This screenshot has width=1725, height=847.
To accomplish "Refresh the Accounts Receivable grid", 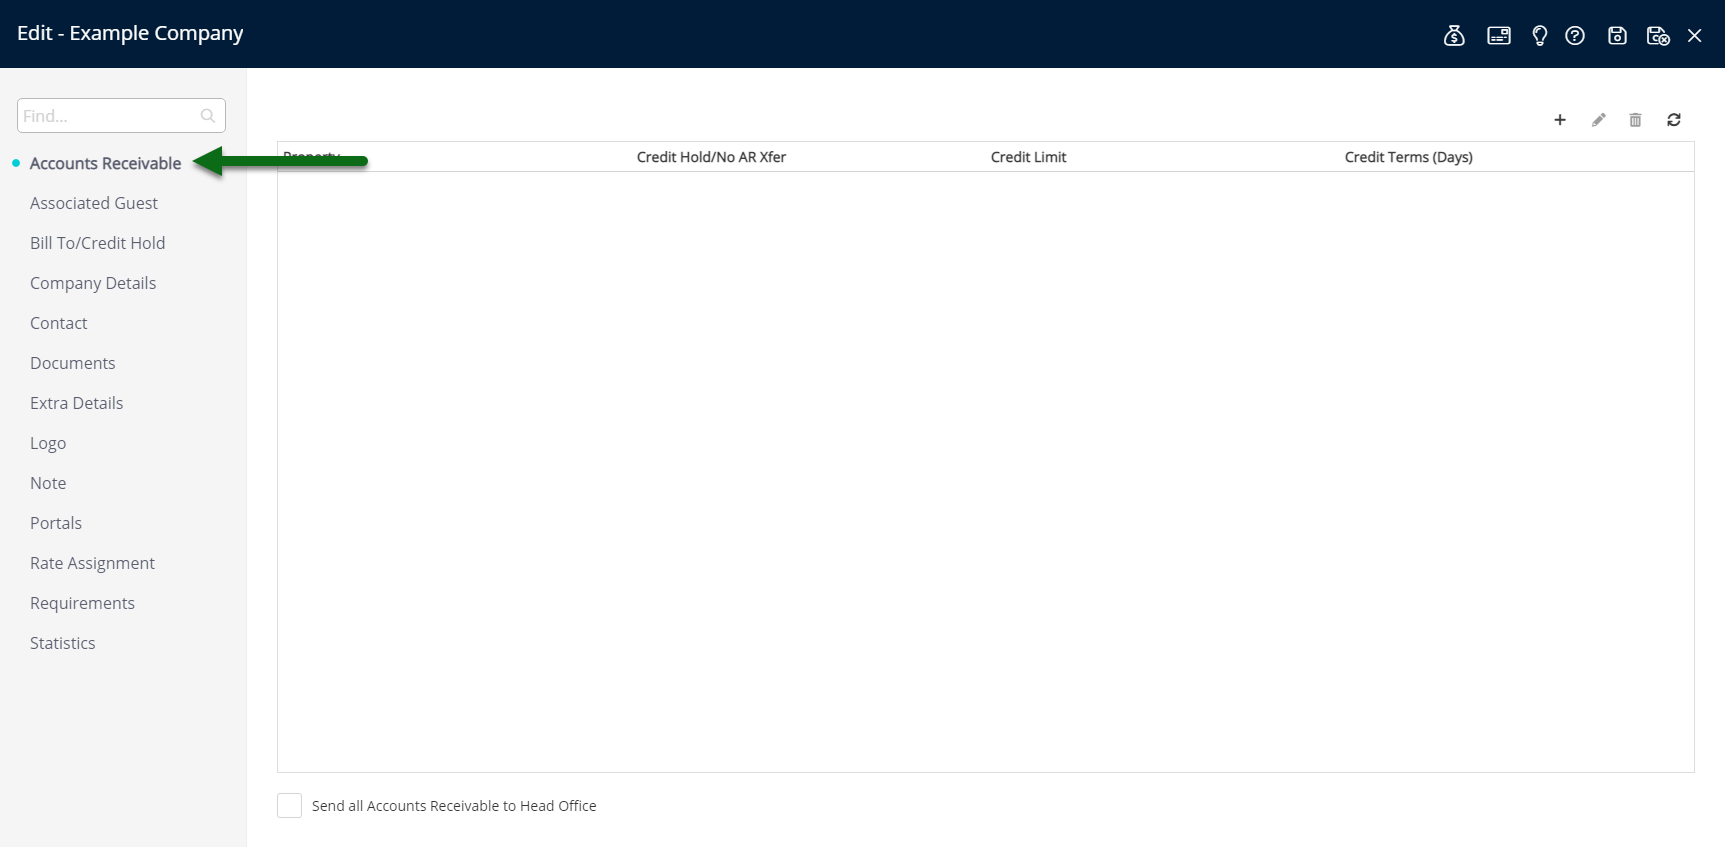I will 1674,120.
